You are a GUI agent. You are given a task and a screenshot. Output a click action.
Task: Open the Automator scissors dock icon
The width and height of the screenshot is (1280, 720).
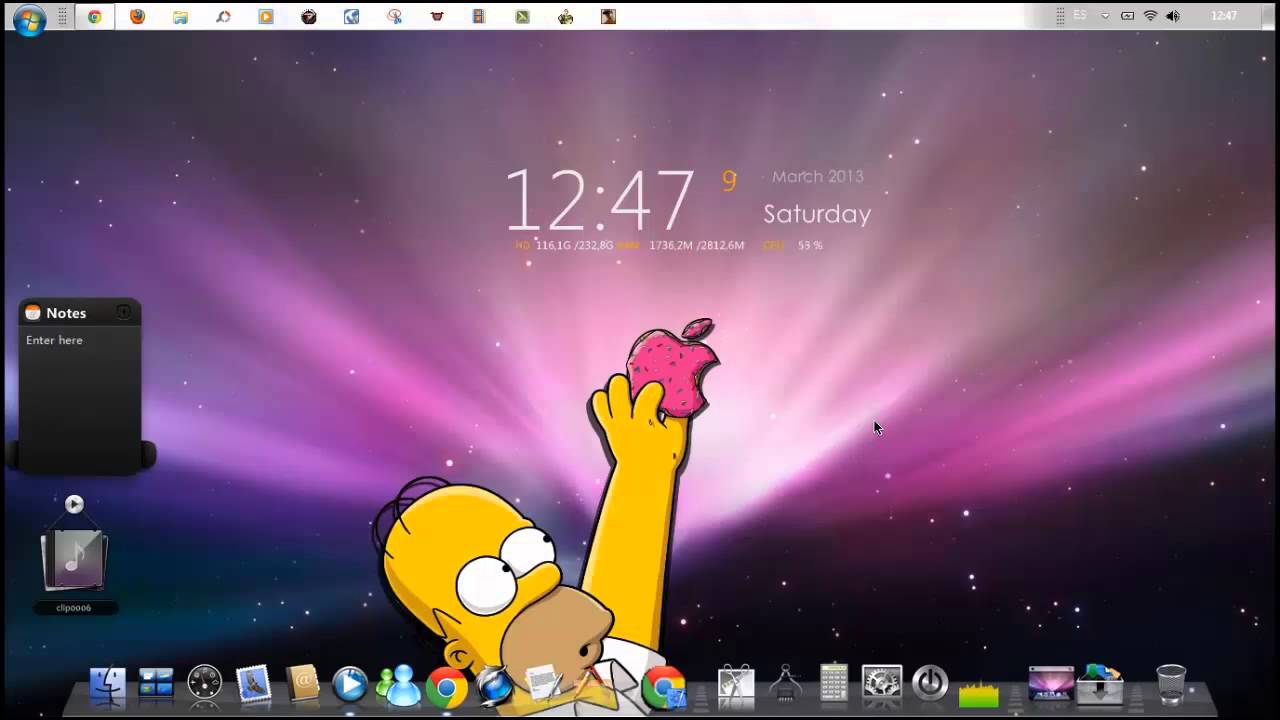point(736,684)
